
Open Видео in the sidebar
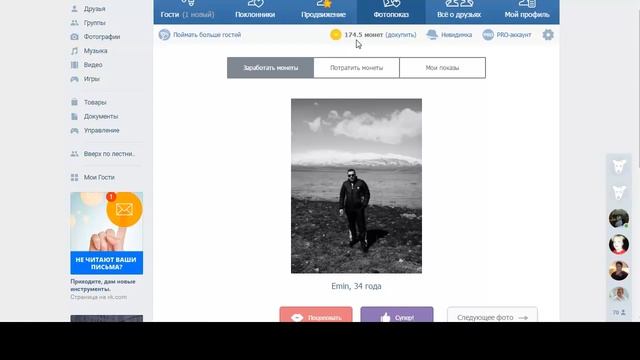(93, 65)
